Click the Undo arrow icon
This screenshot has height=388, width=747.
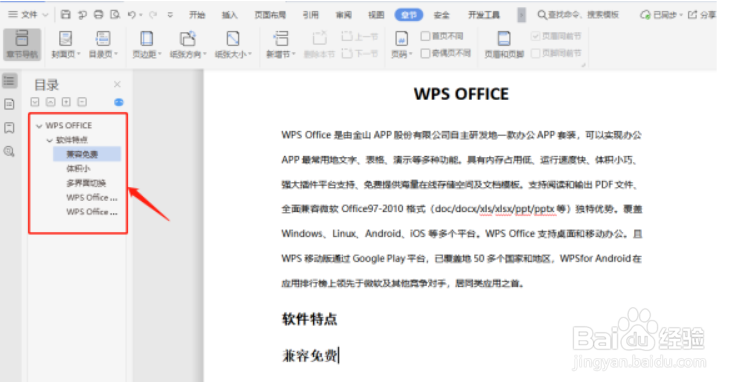coord(132,15)
